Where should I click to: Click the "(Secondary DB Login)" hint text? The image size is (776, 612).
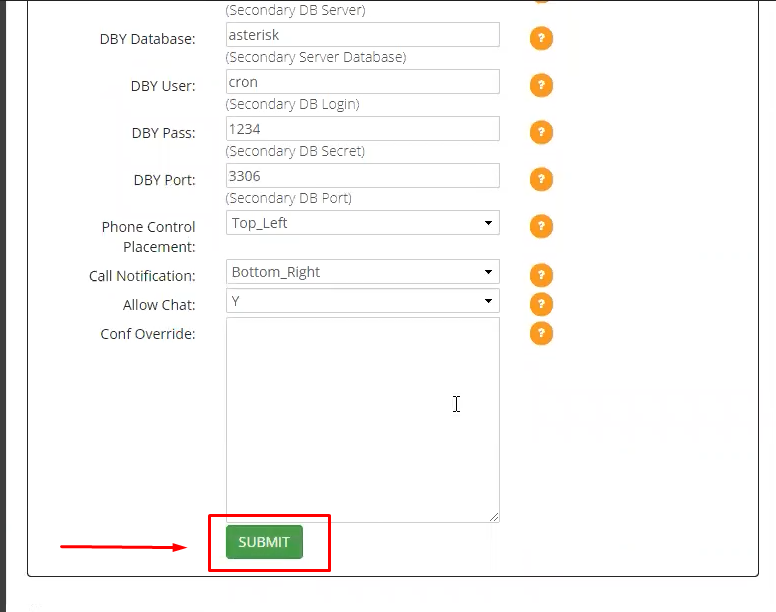(292, 104)
